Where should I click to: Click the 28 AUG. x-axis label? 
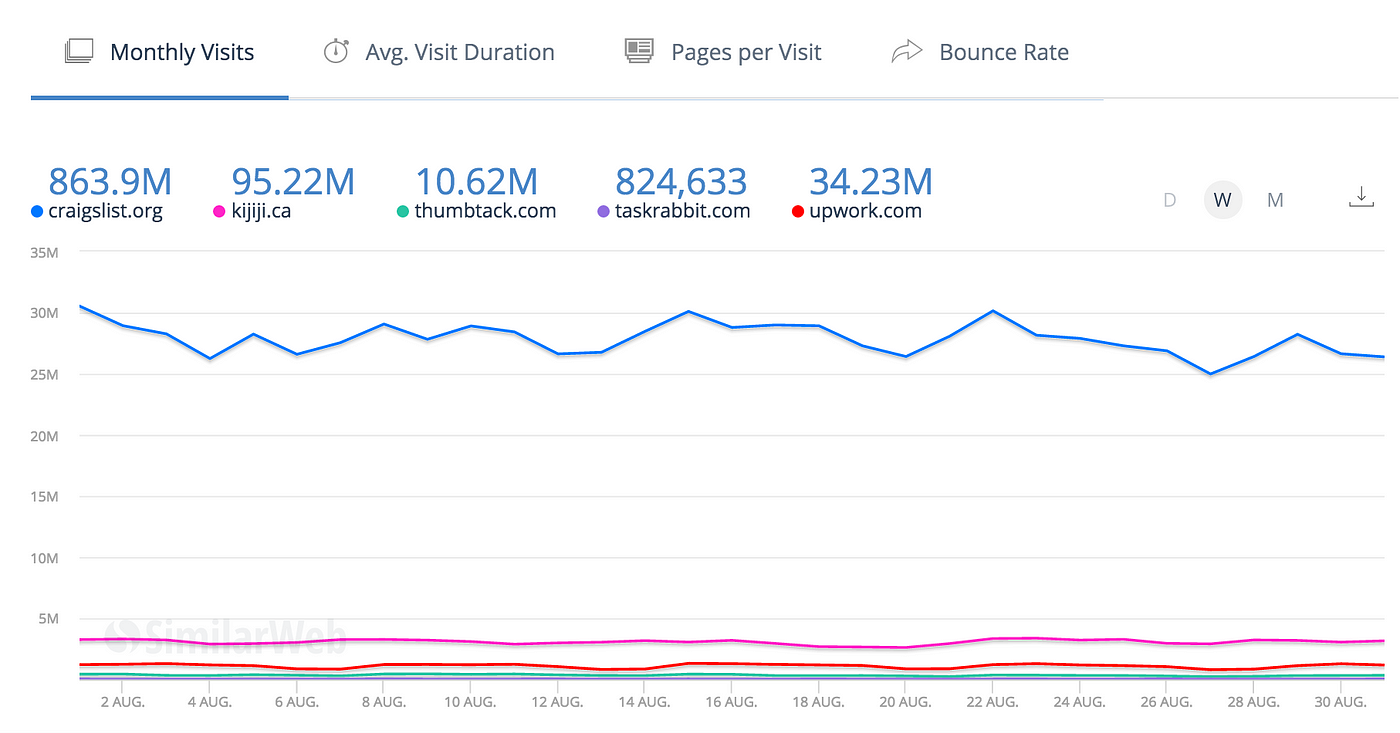[1252, 702]
